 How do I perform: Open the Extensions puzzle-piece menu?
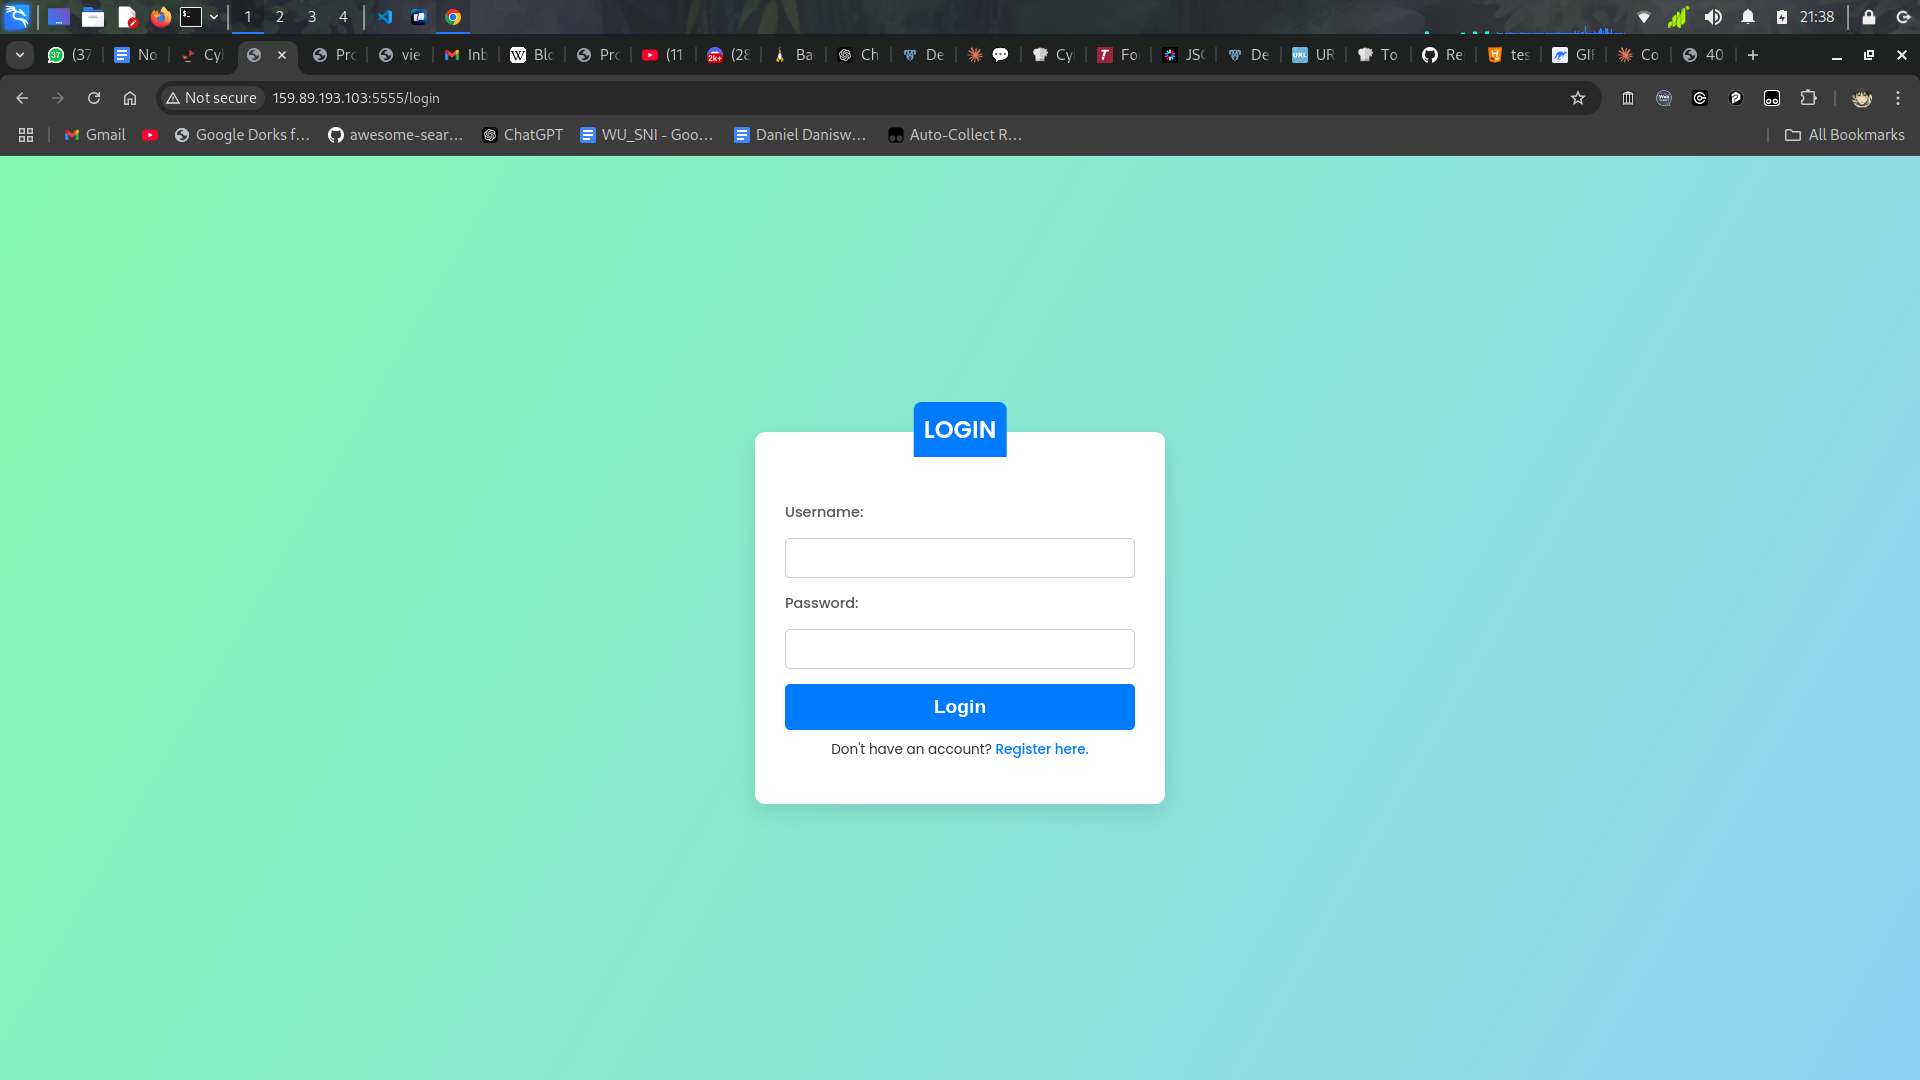click(x=1808, y=98)
